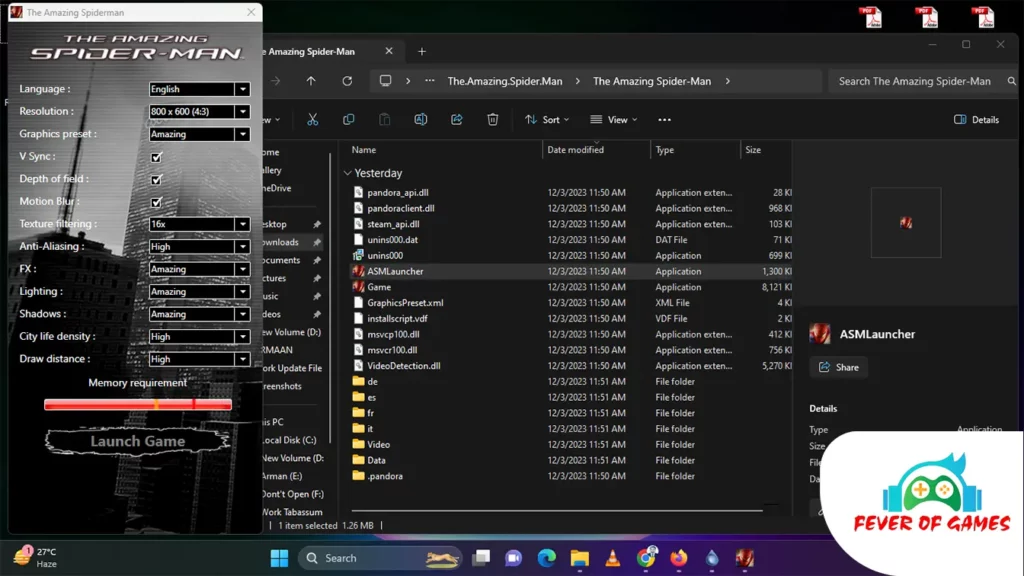Open Google Chrome from the taskbar

pos(646,558)
